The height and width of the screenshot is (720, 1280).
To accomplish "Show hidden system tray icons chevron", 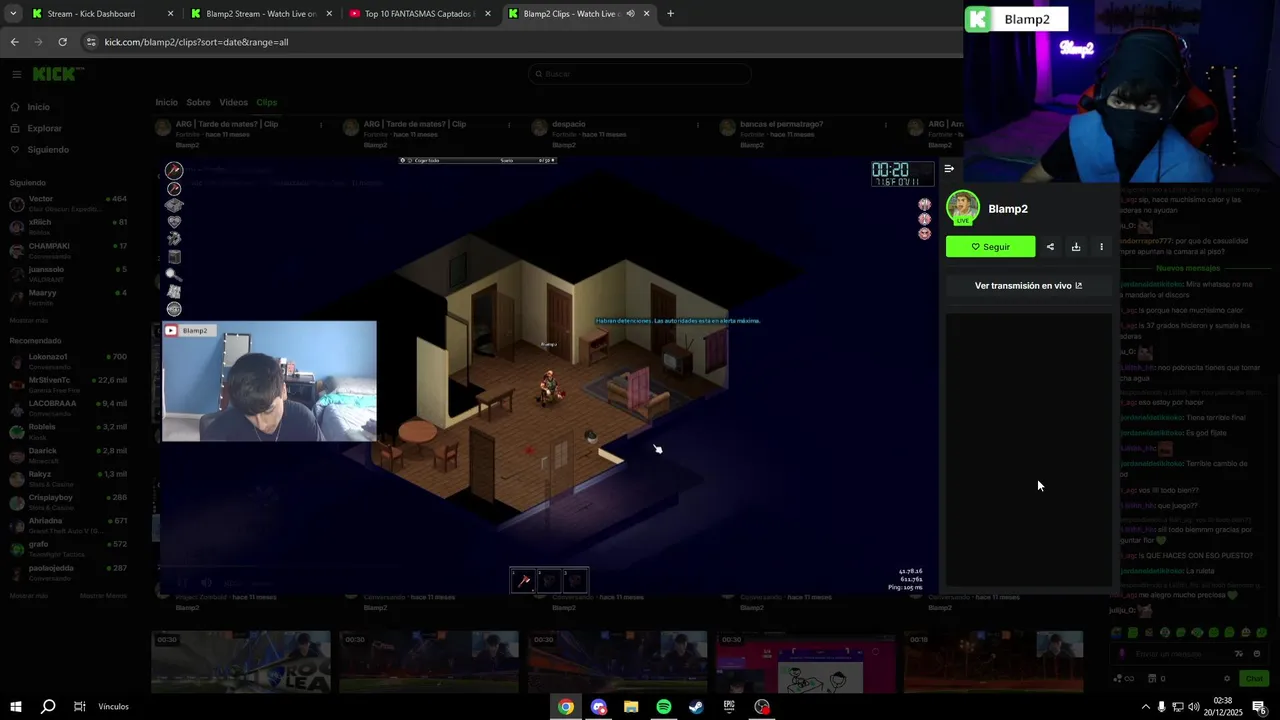I will (1145, 707).
